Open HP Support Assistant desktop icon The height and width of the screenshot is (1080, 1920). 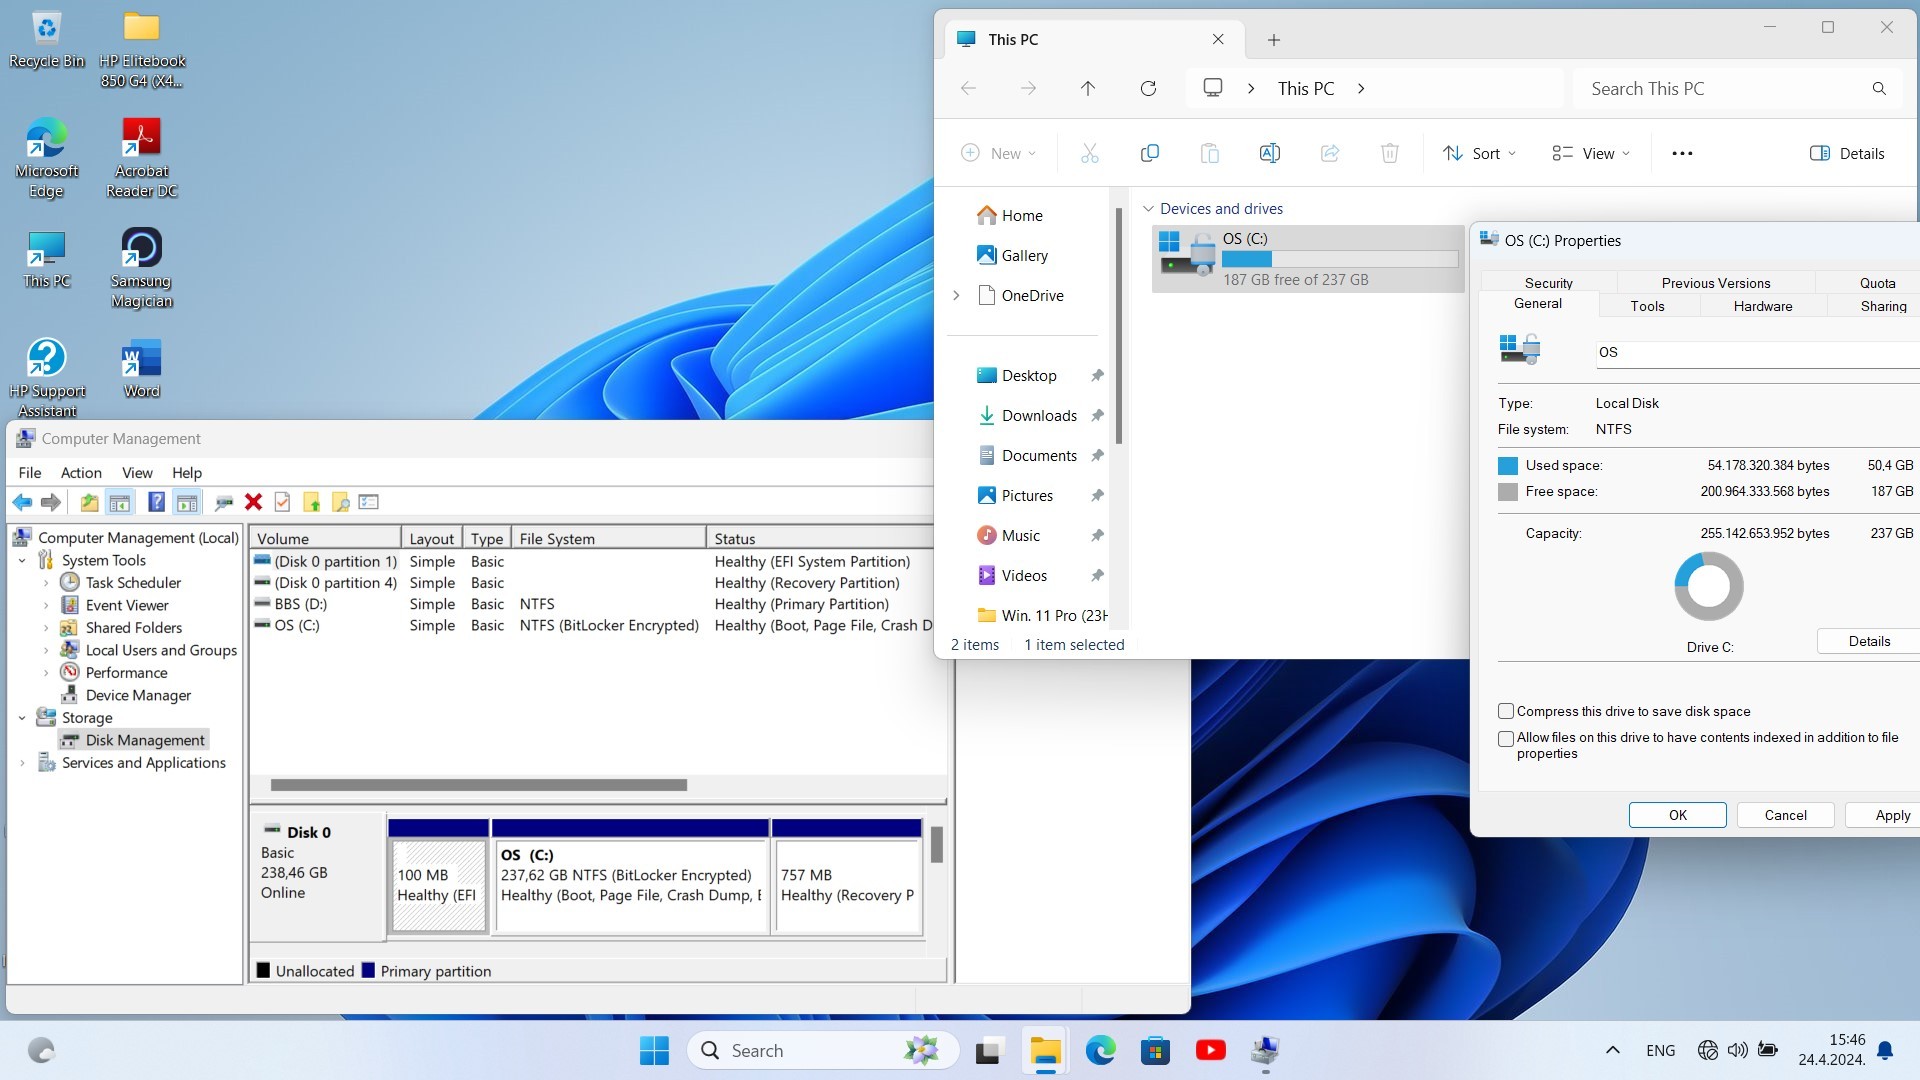47,378
